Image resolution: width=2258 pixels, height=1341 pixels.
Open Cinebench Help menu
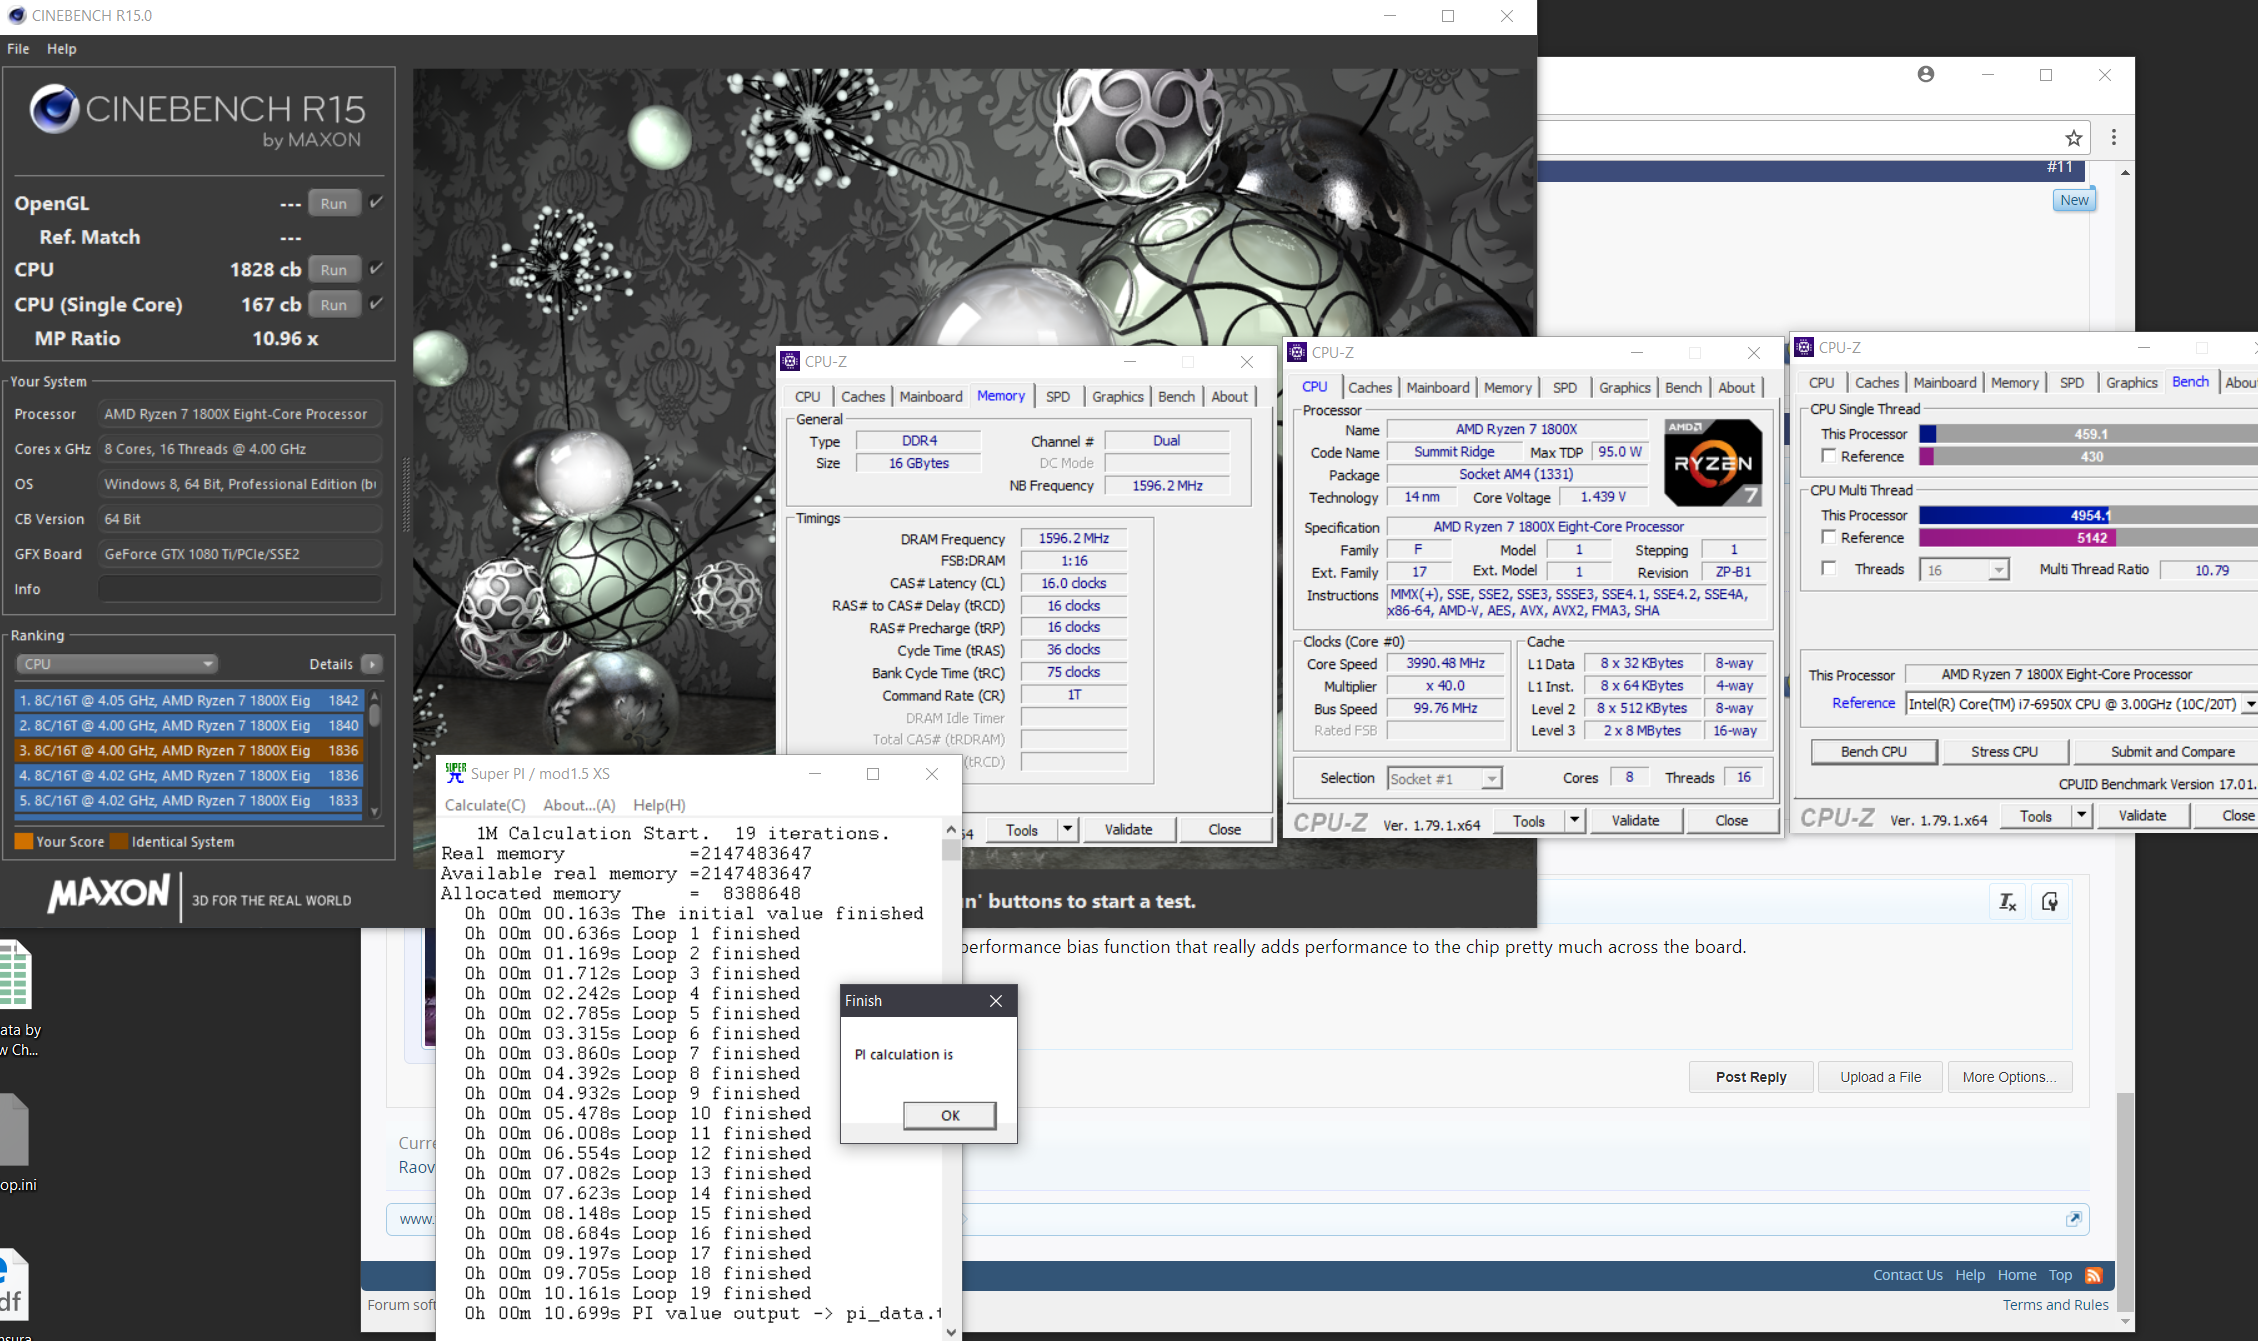point(62,48)
